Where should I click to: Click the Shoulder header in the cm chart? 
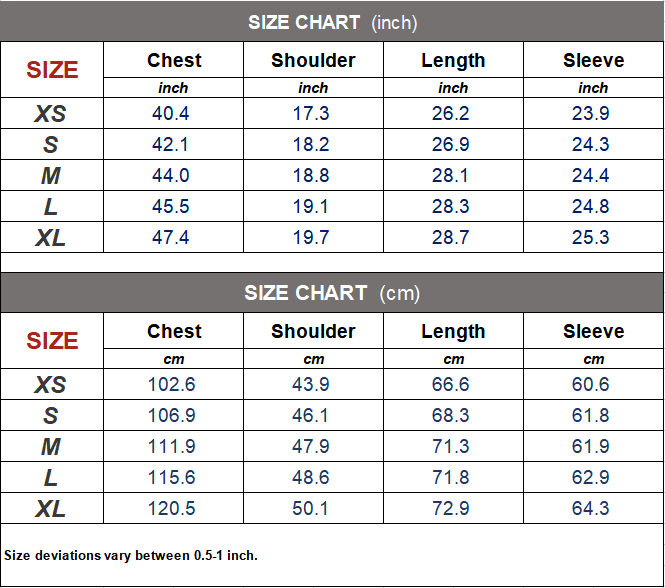[313, 332]
